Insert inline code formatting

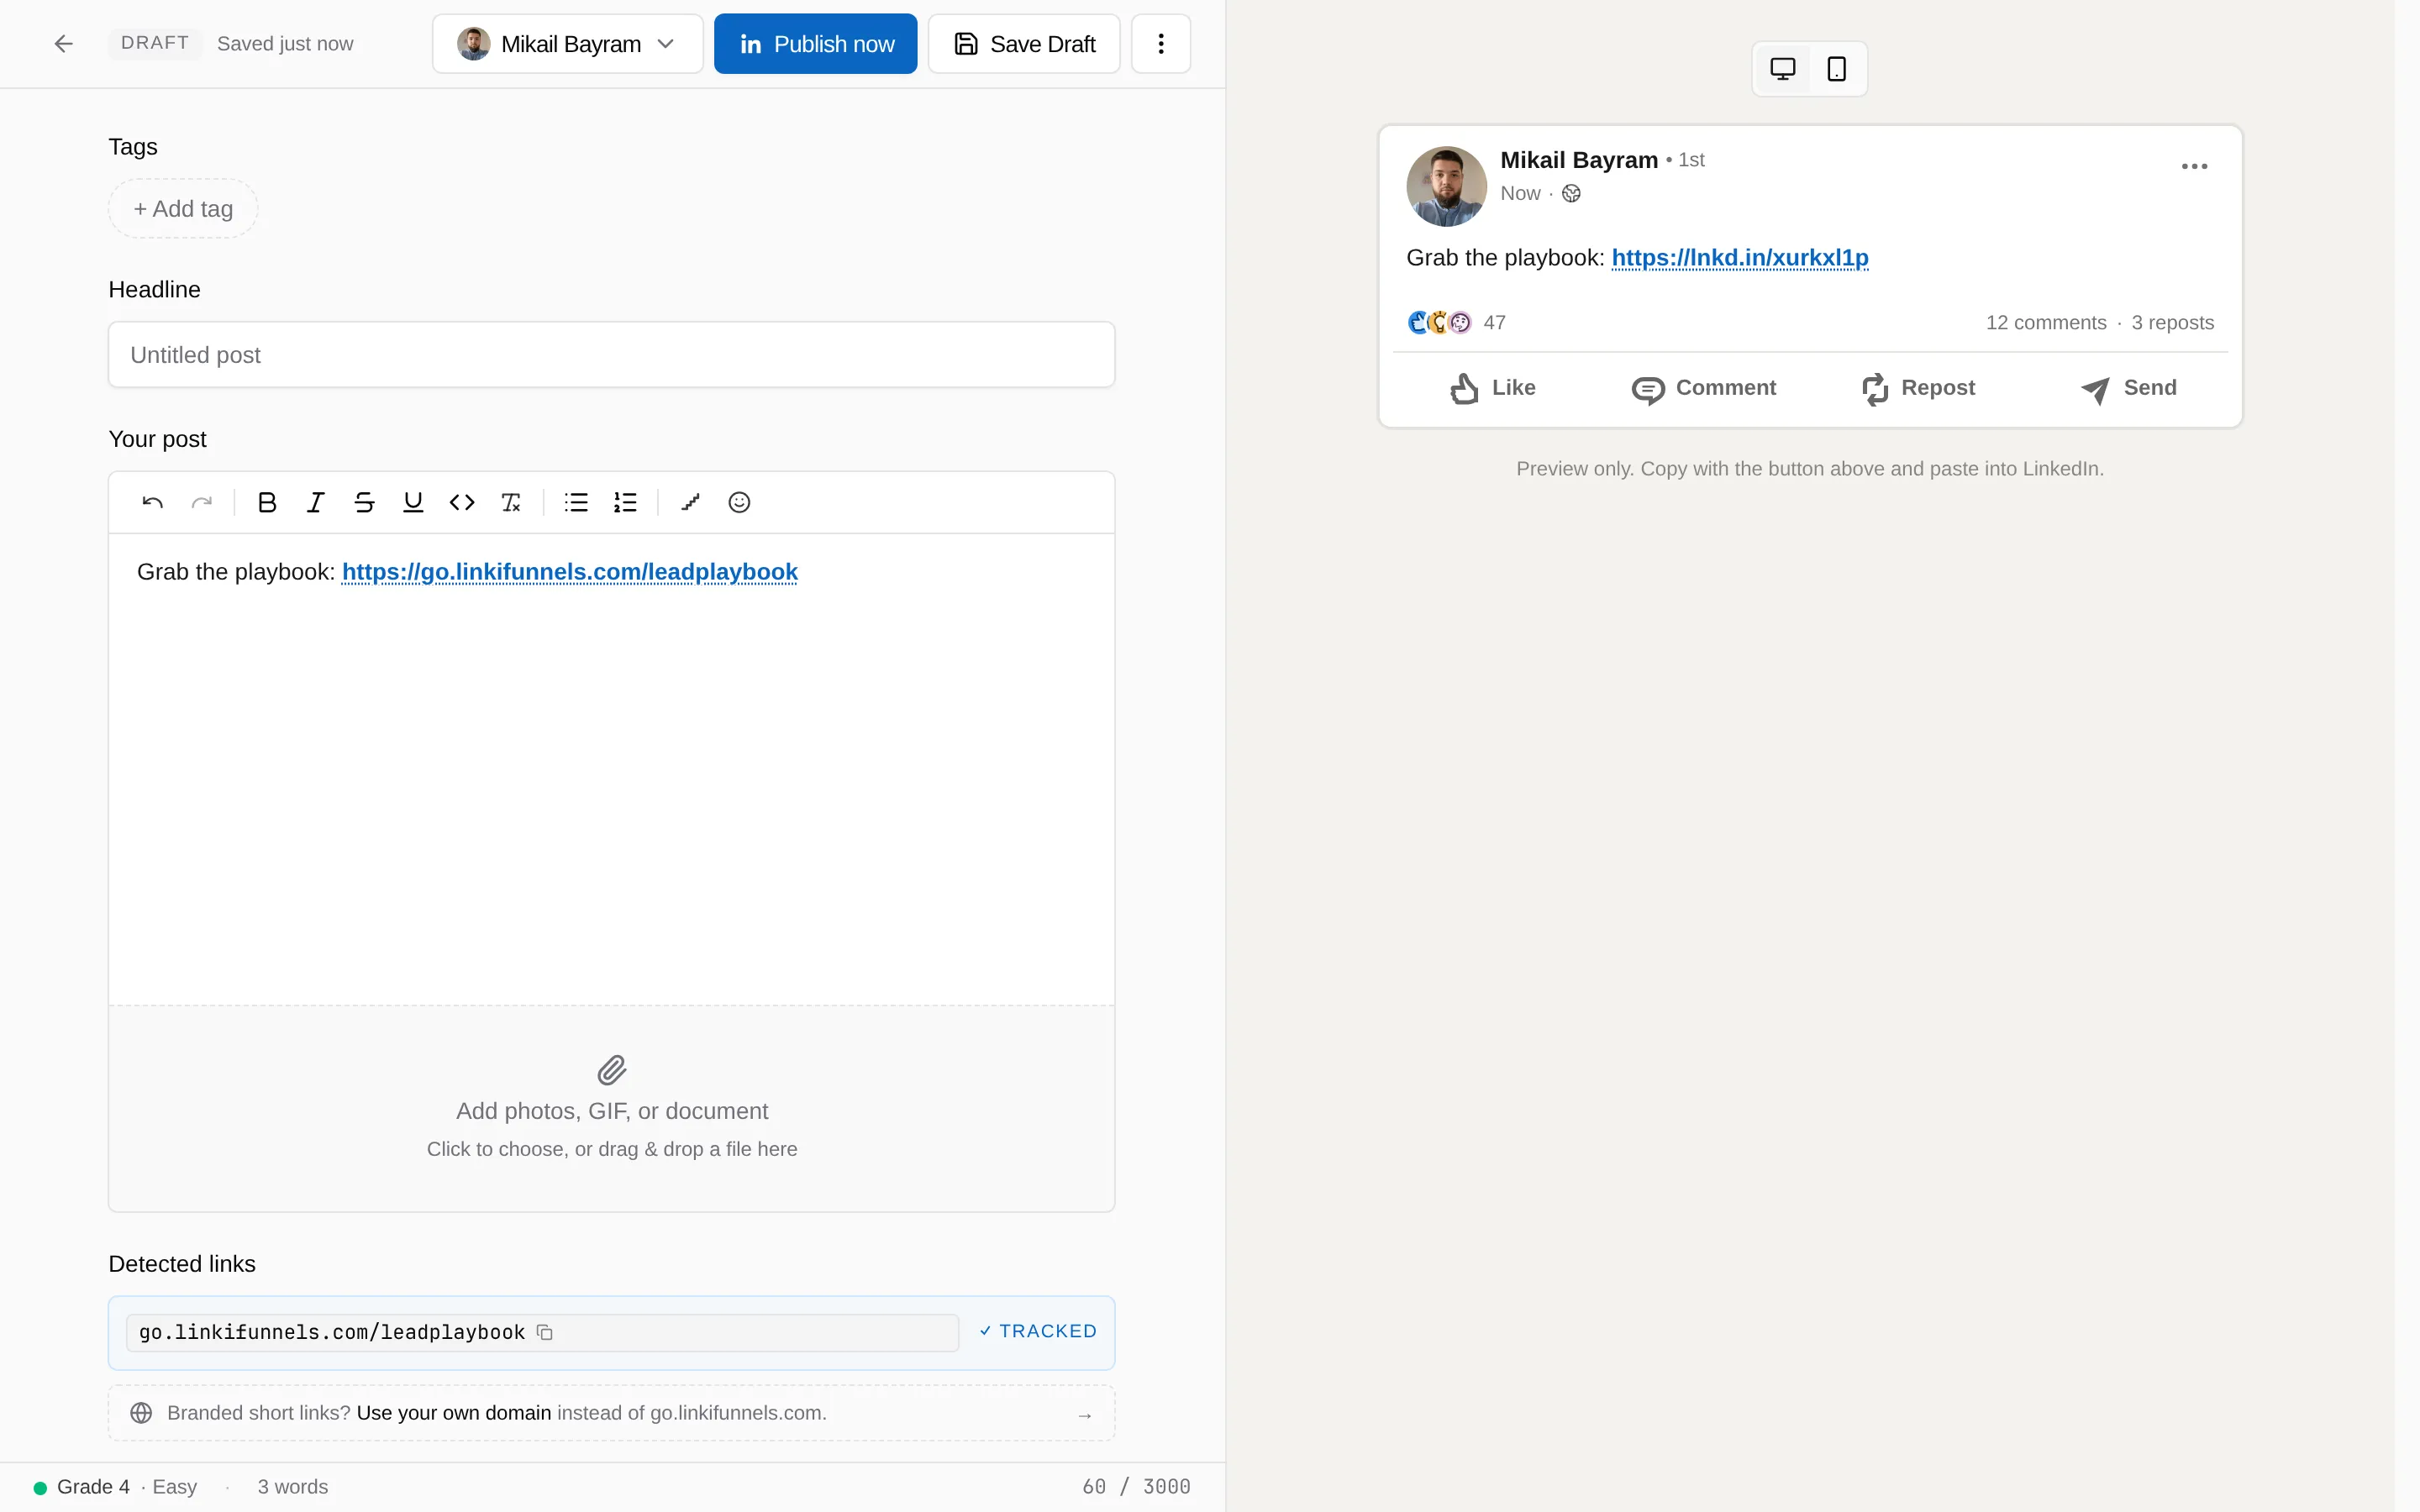pyautogui.click(x=462, y=502)
